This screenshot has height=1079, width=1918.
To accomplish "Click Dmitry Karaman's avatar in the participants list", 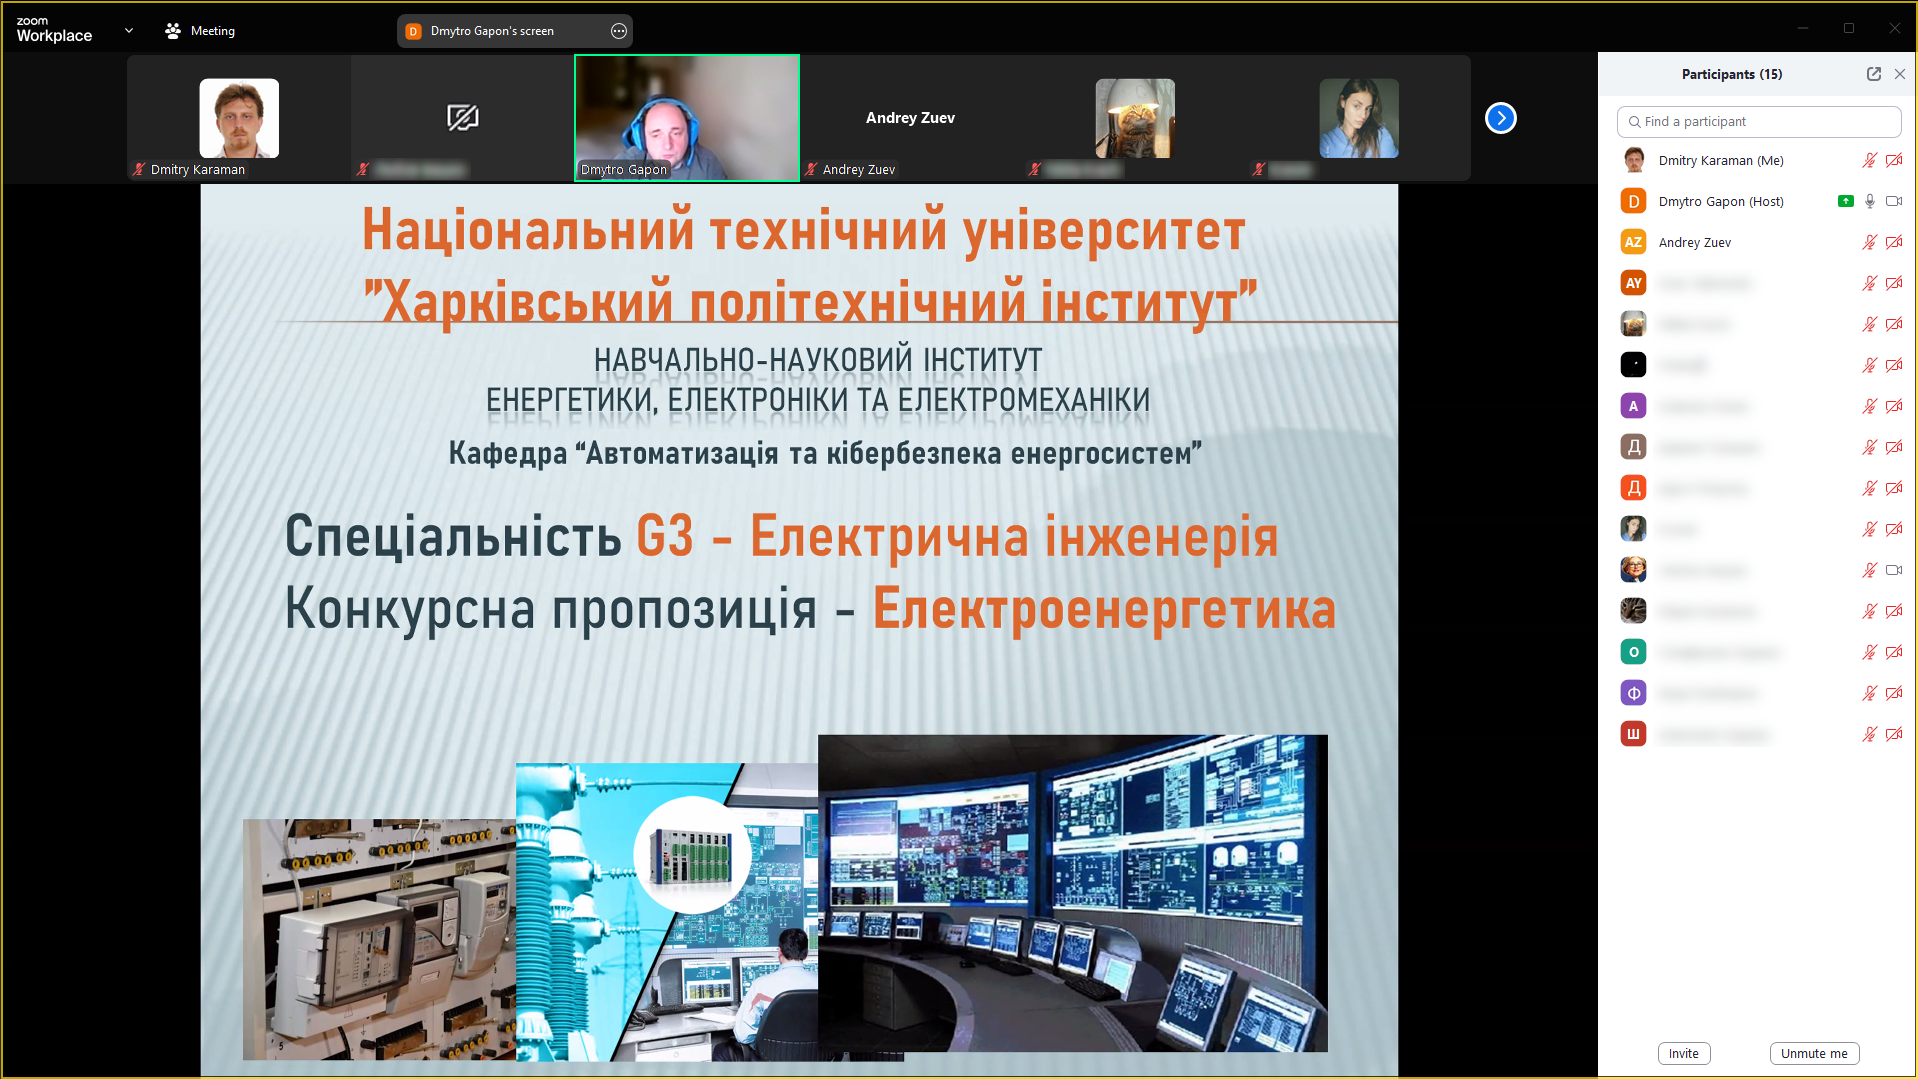I will [x=1633, y=160].
